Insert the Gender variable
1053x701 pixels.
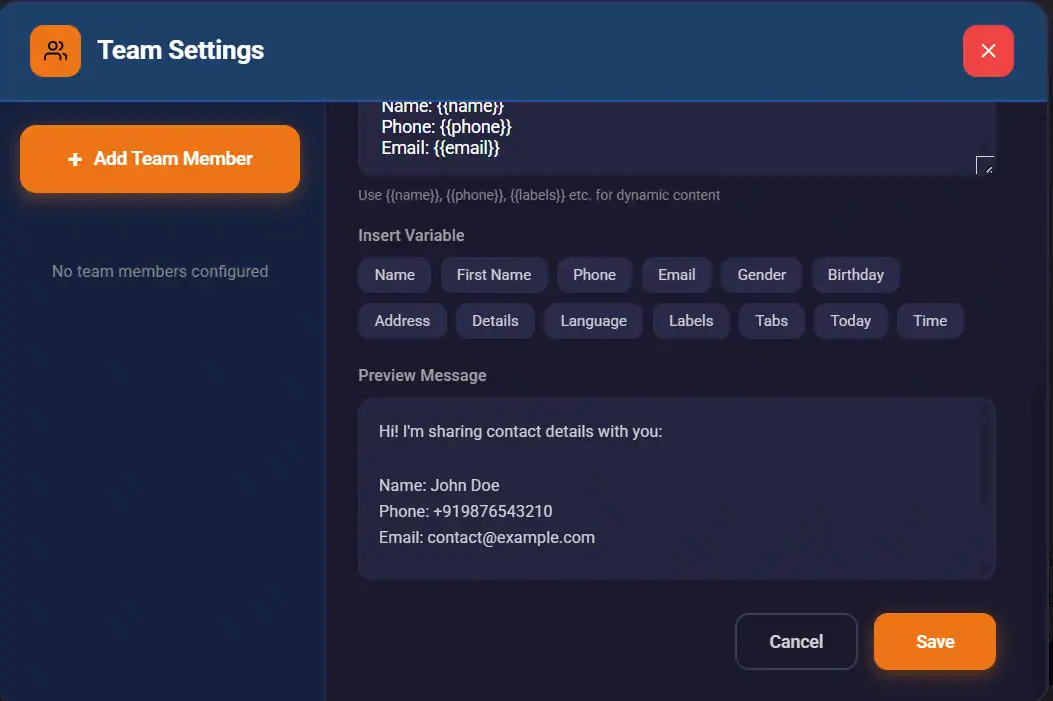(x=761, y=274)
